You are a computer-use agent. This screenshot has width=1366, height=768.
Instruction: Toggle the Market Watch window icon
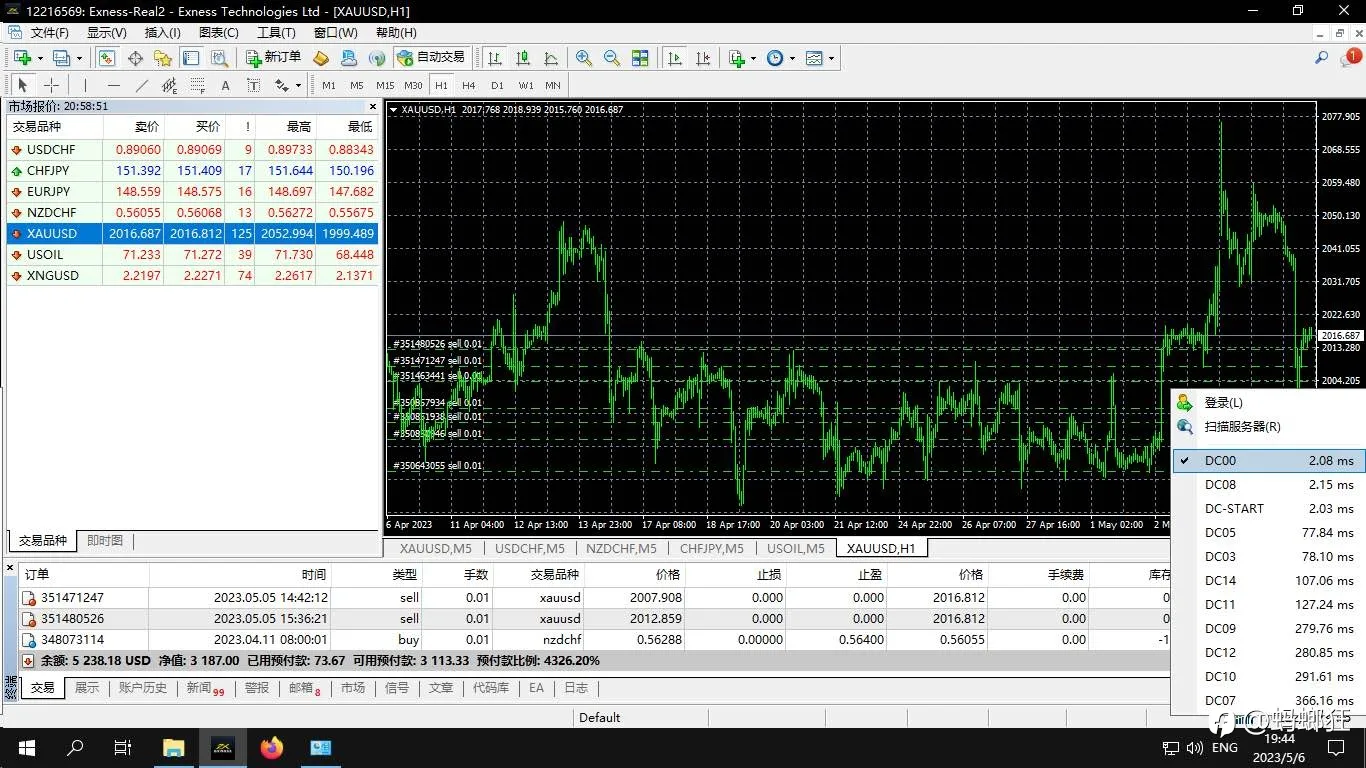point(106,58)
